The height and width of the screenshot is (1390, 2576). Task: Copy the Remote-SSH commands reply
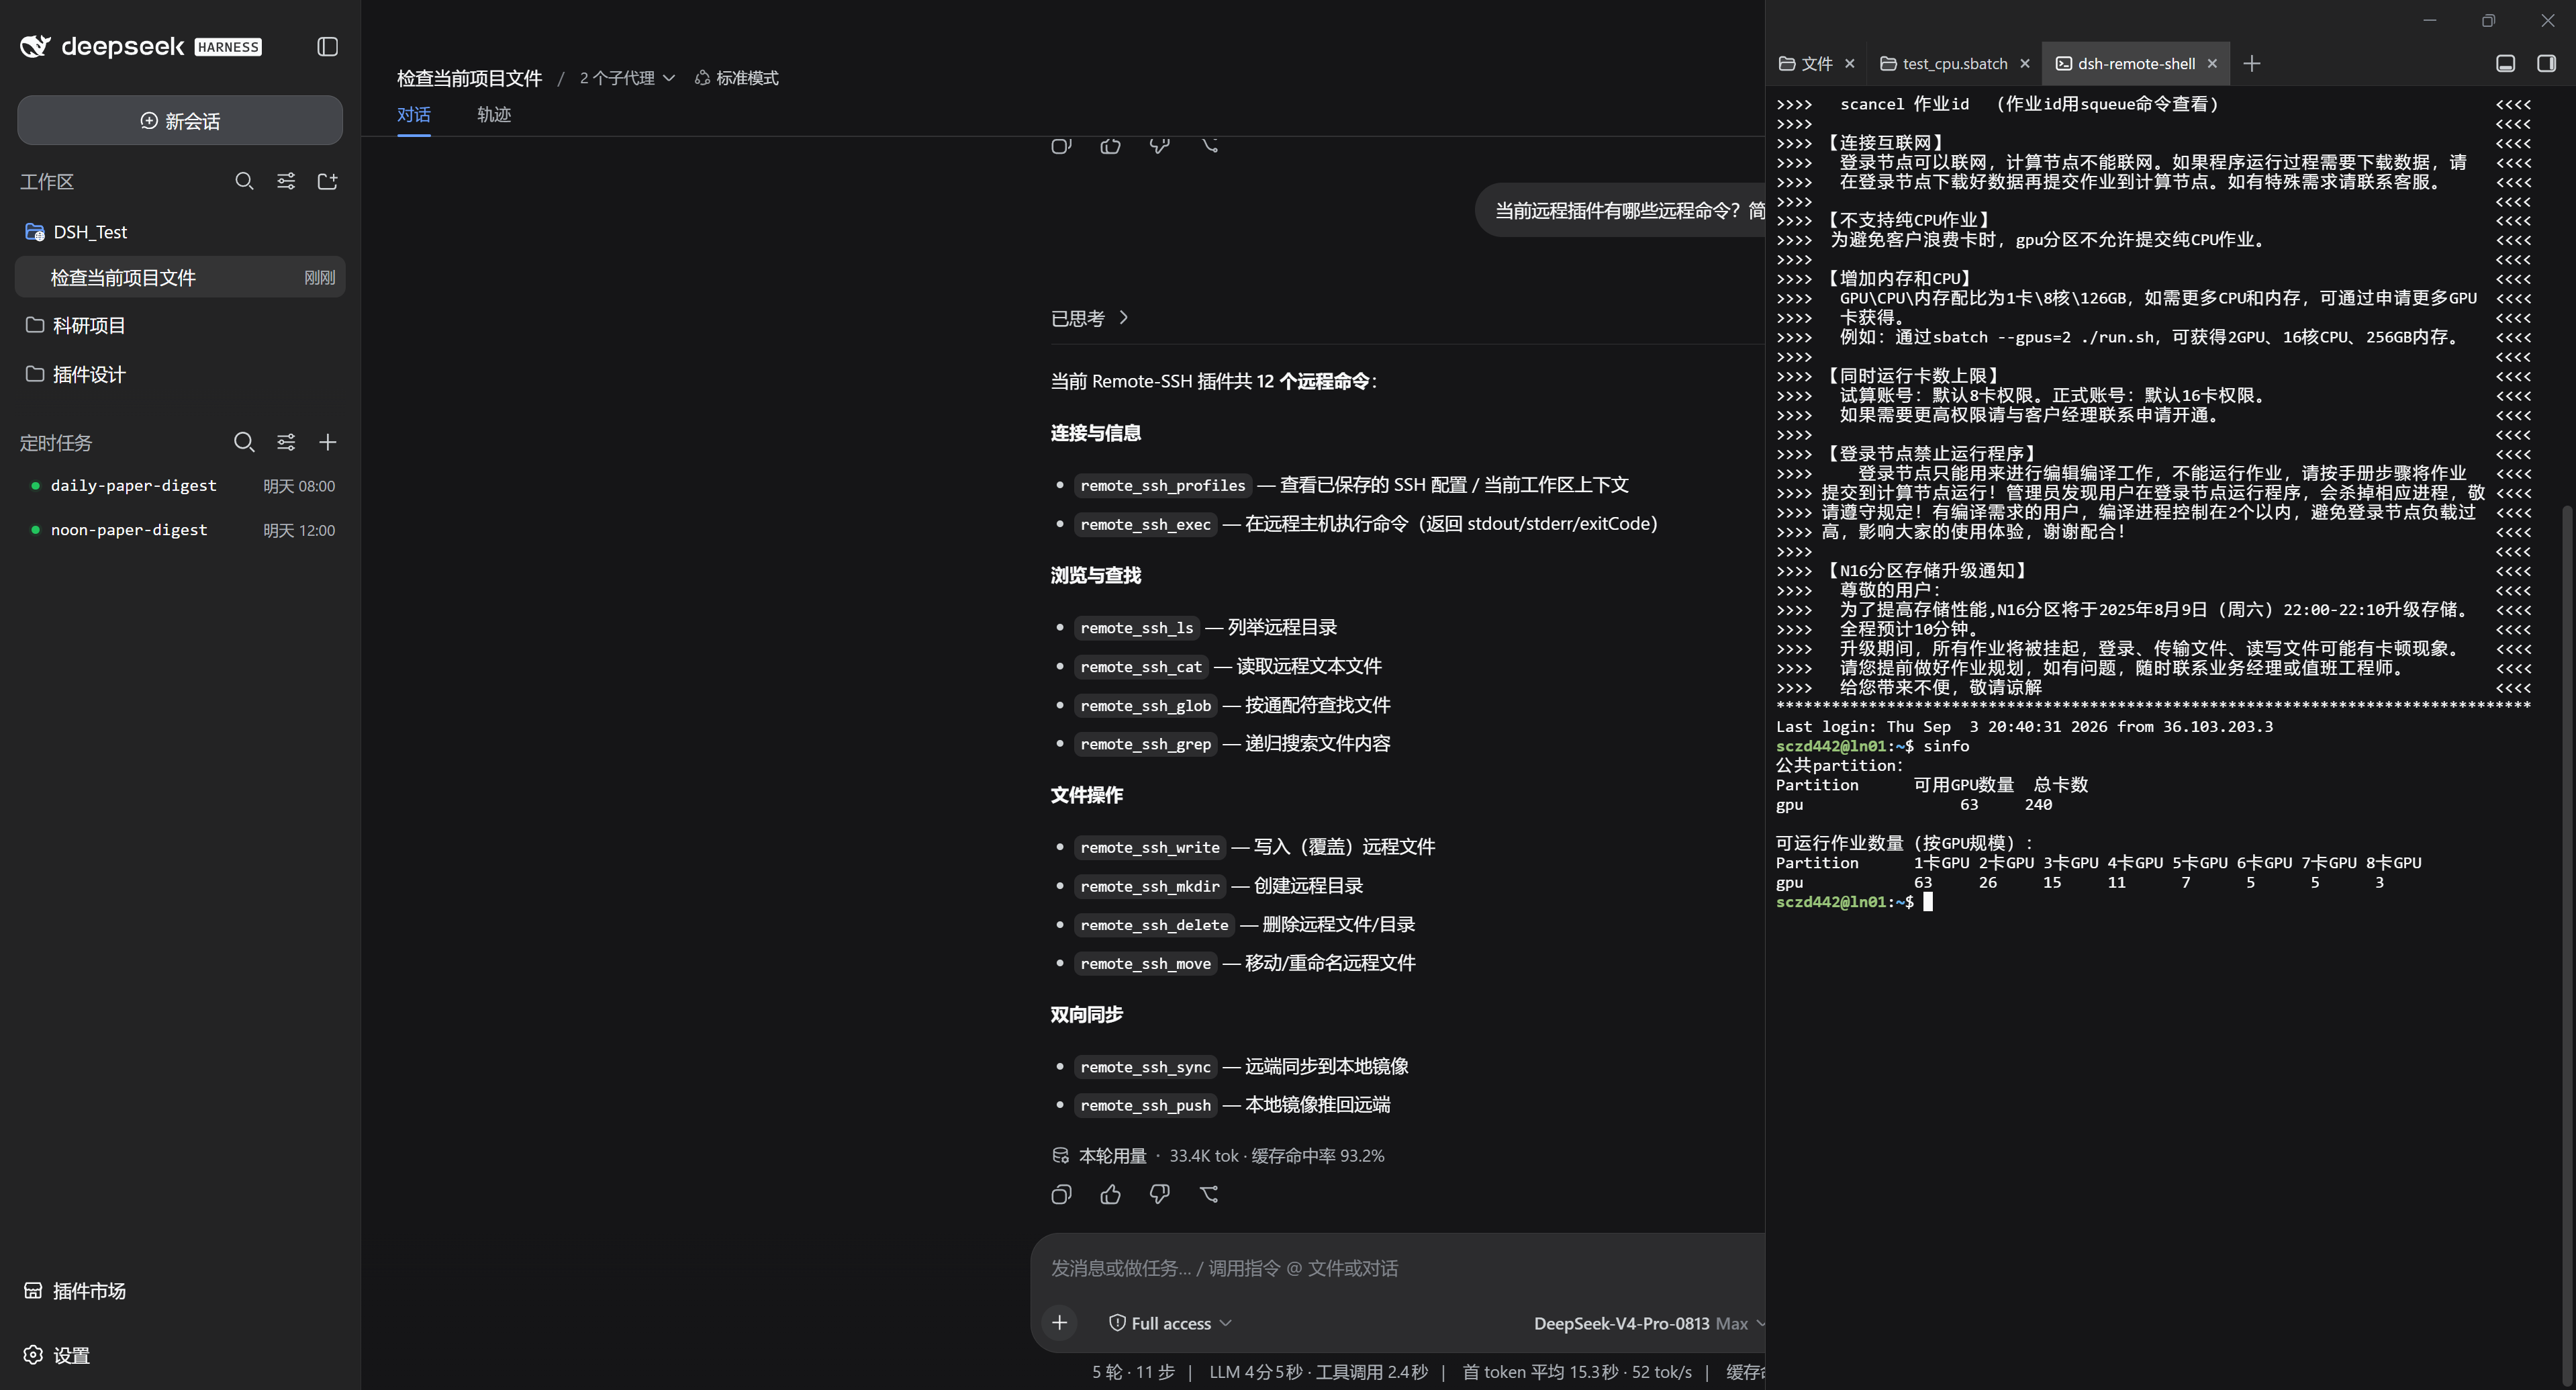tap(1061, 1195)
